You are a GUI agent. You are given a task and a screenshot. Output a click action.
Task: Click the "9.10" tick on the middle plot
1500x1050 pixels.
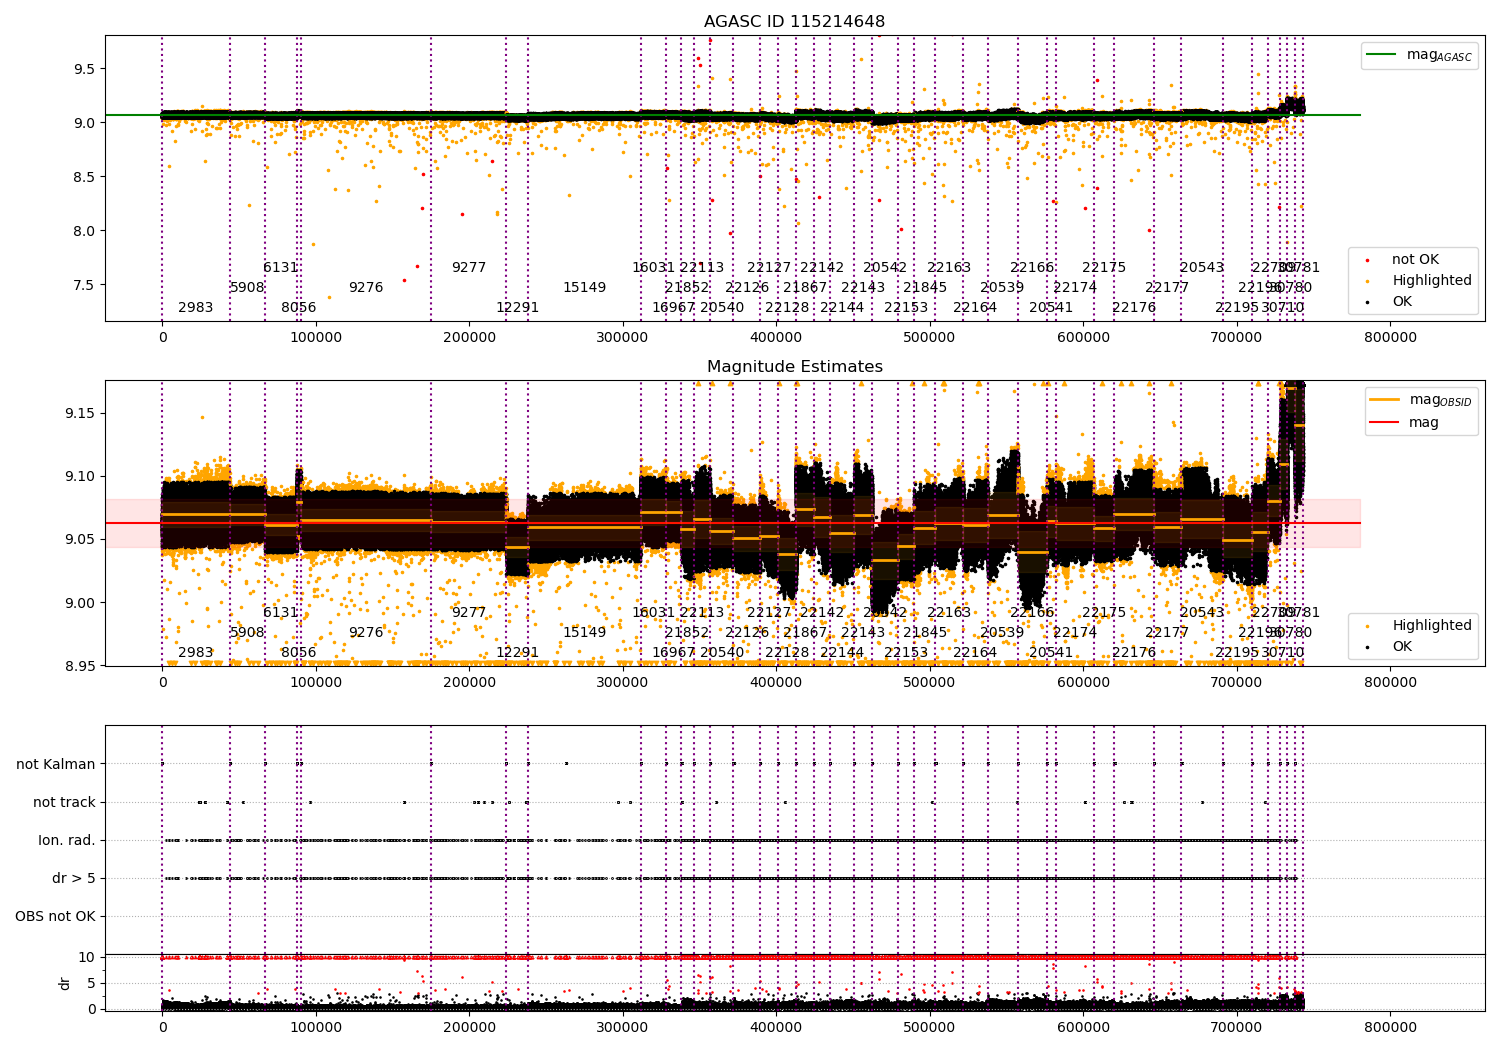79,477
